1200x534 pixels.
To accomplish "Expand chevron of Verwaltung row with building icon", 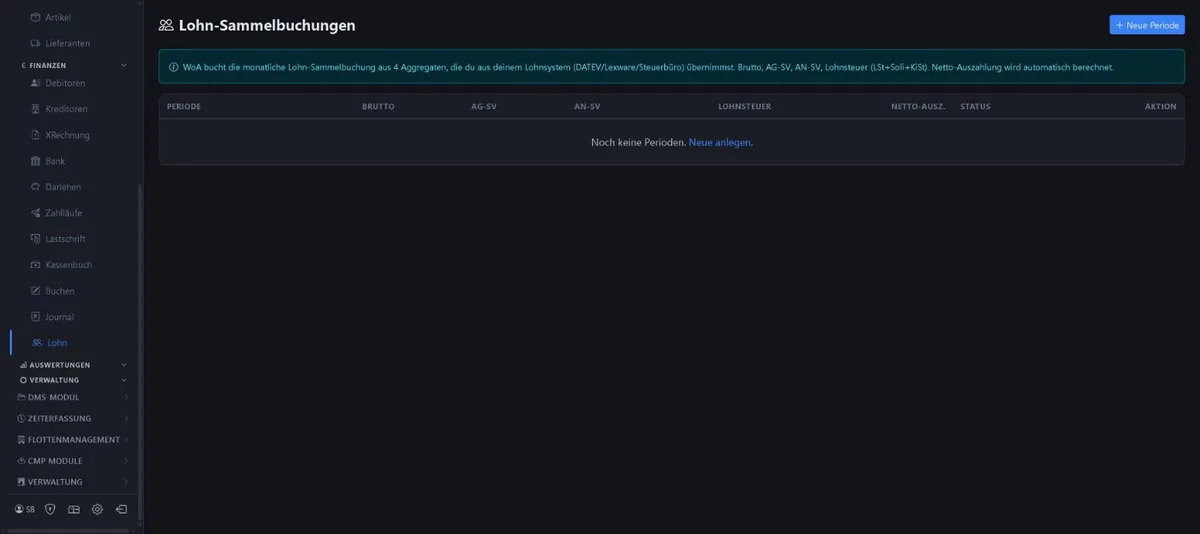I will click(126, 482).
